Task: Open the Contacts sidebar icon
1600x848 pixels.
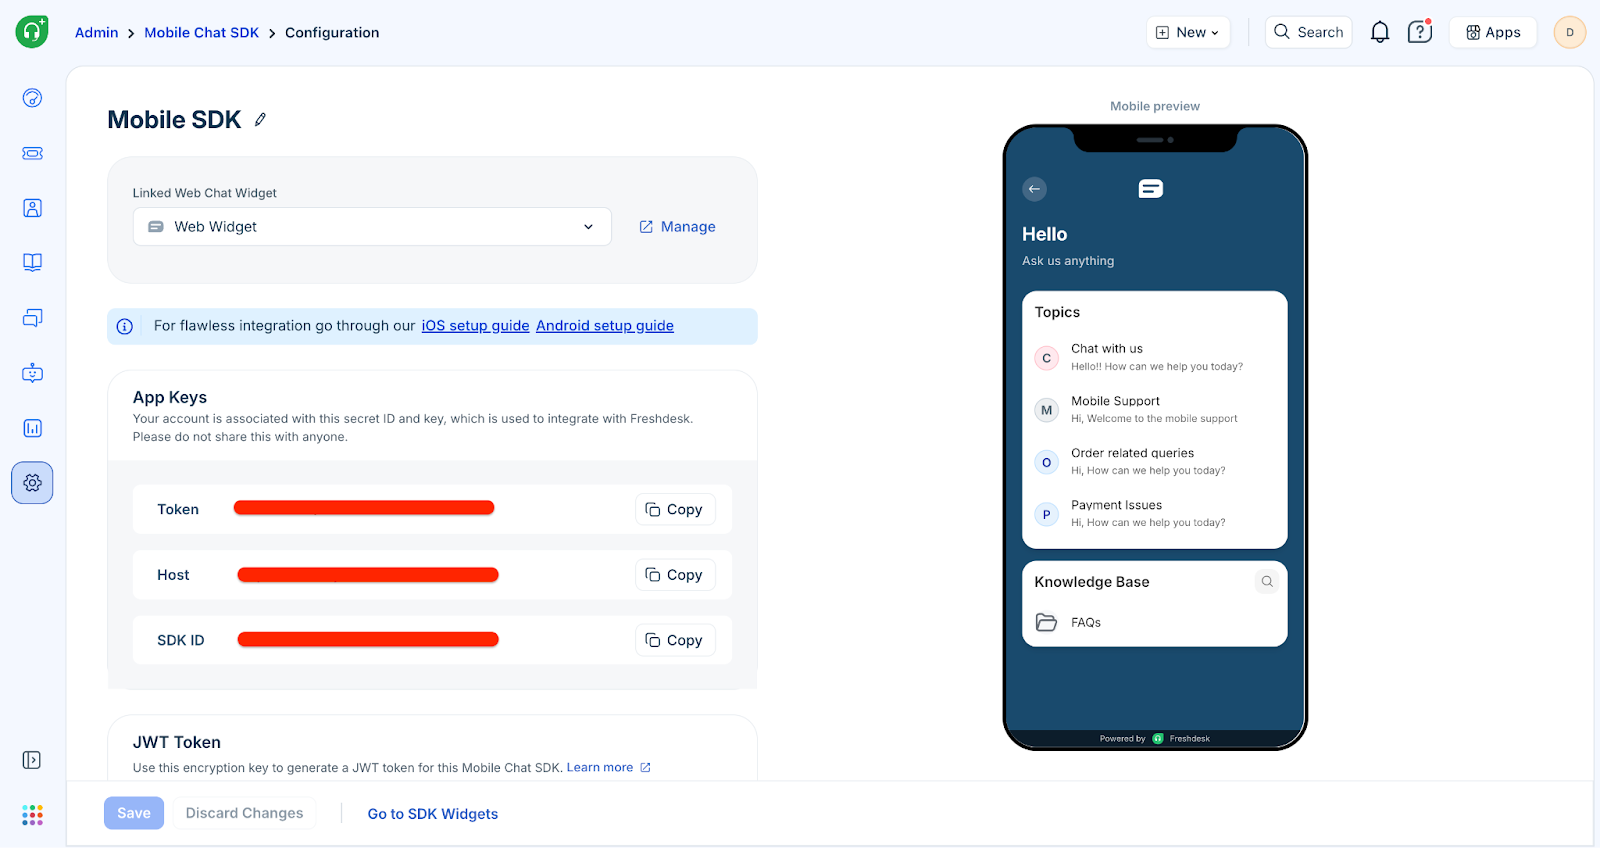Action: [x=32, y=208]
